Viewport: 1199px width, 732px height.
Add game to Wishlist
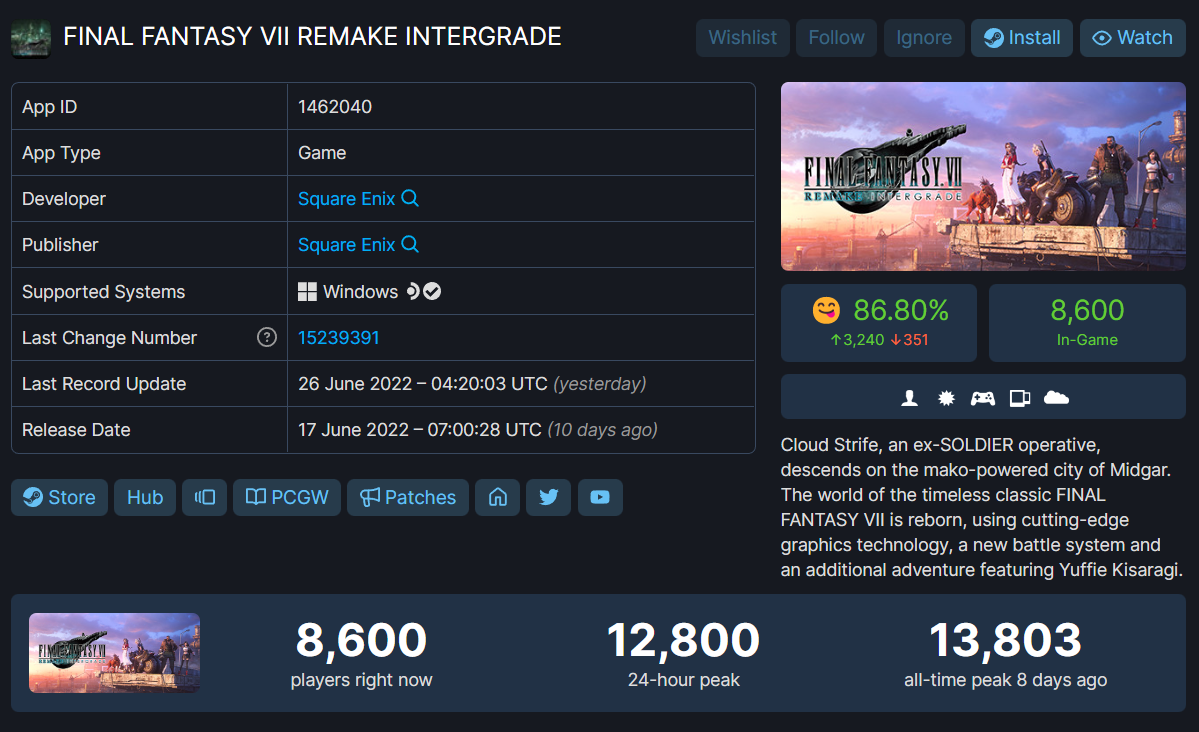(742, 38)
